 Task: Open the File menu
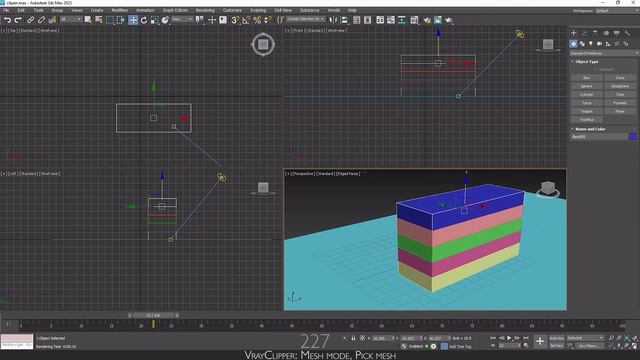6,10
